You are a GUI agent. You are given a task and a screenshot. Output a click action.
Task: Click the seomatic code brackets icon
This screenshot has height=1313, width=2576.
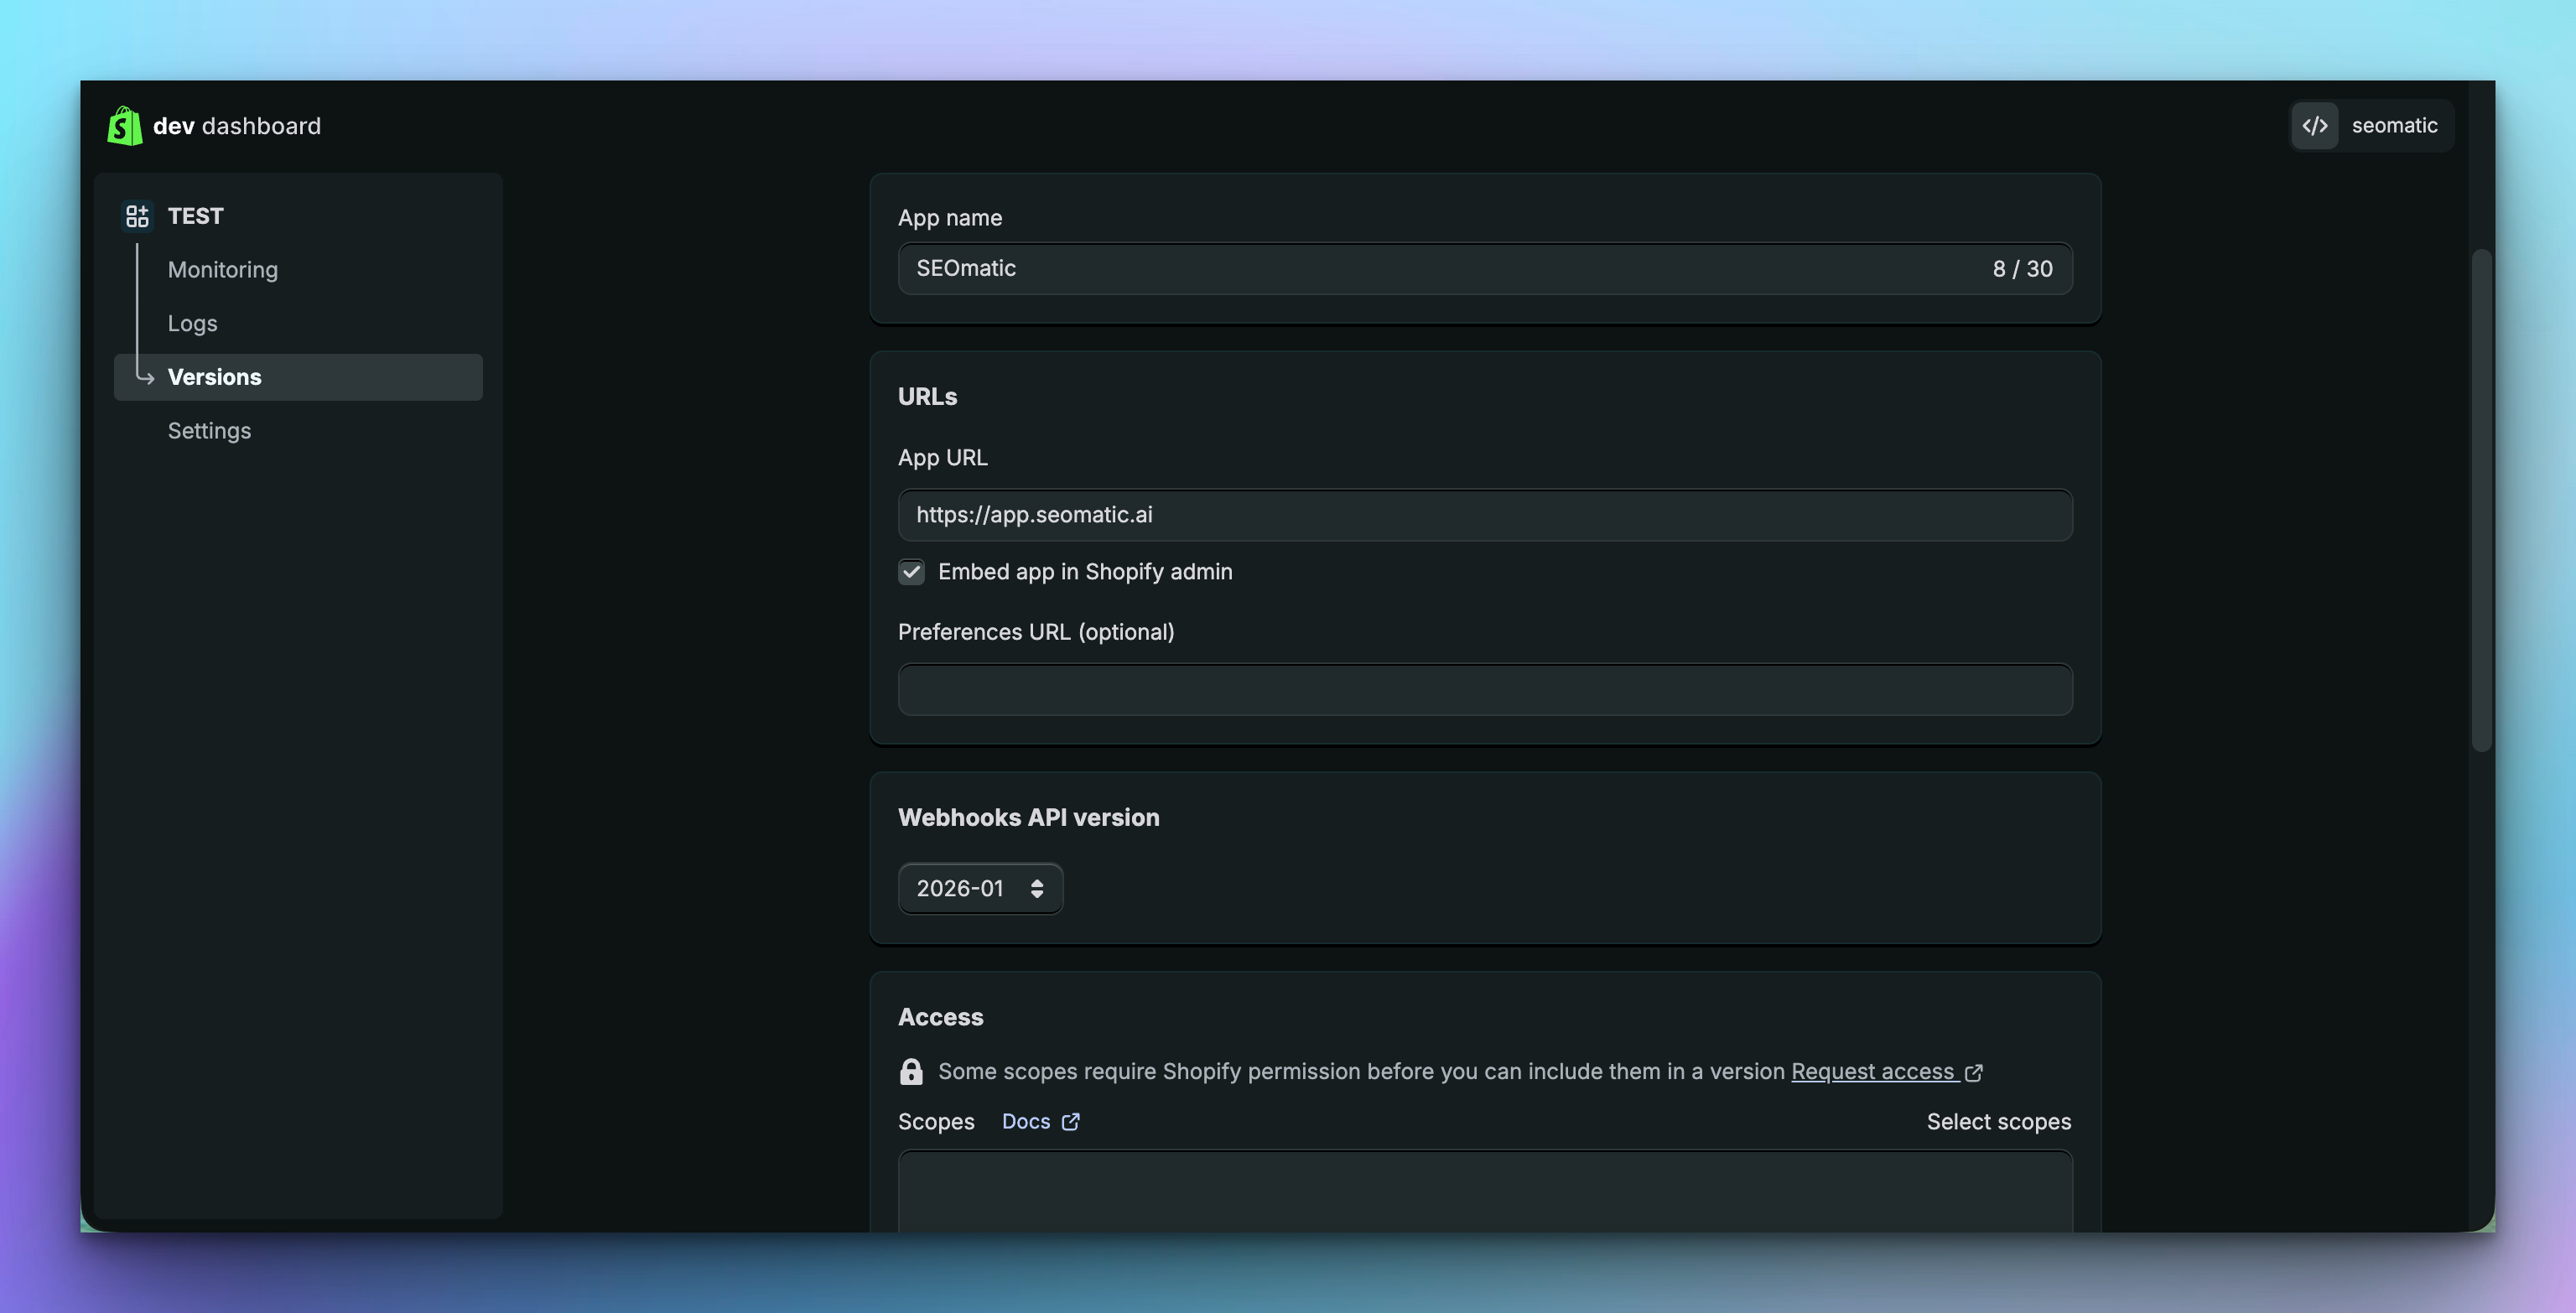click(x=2315, y=126)
